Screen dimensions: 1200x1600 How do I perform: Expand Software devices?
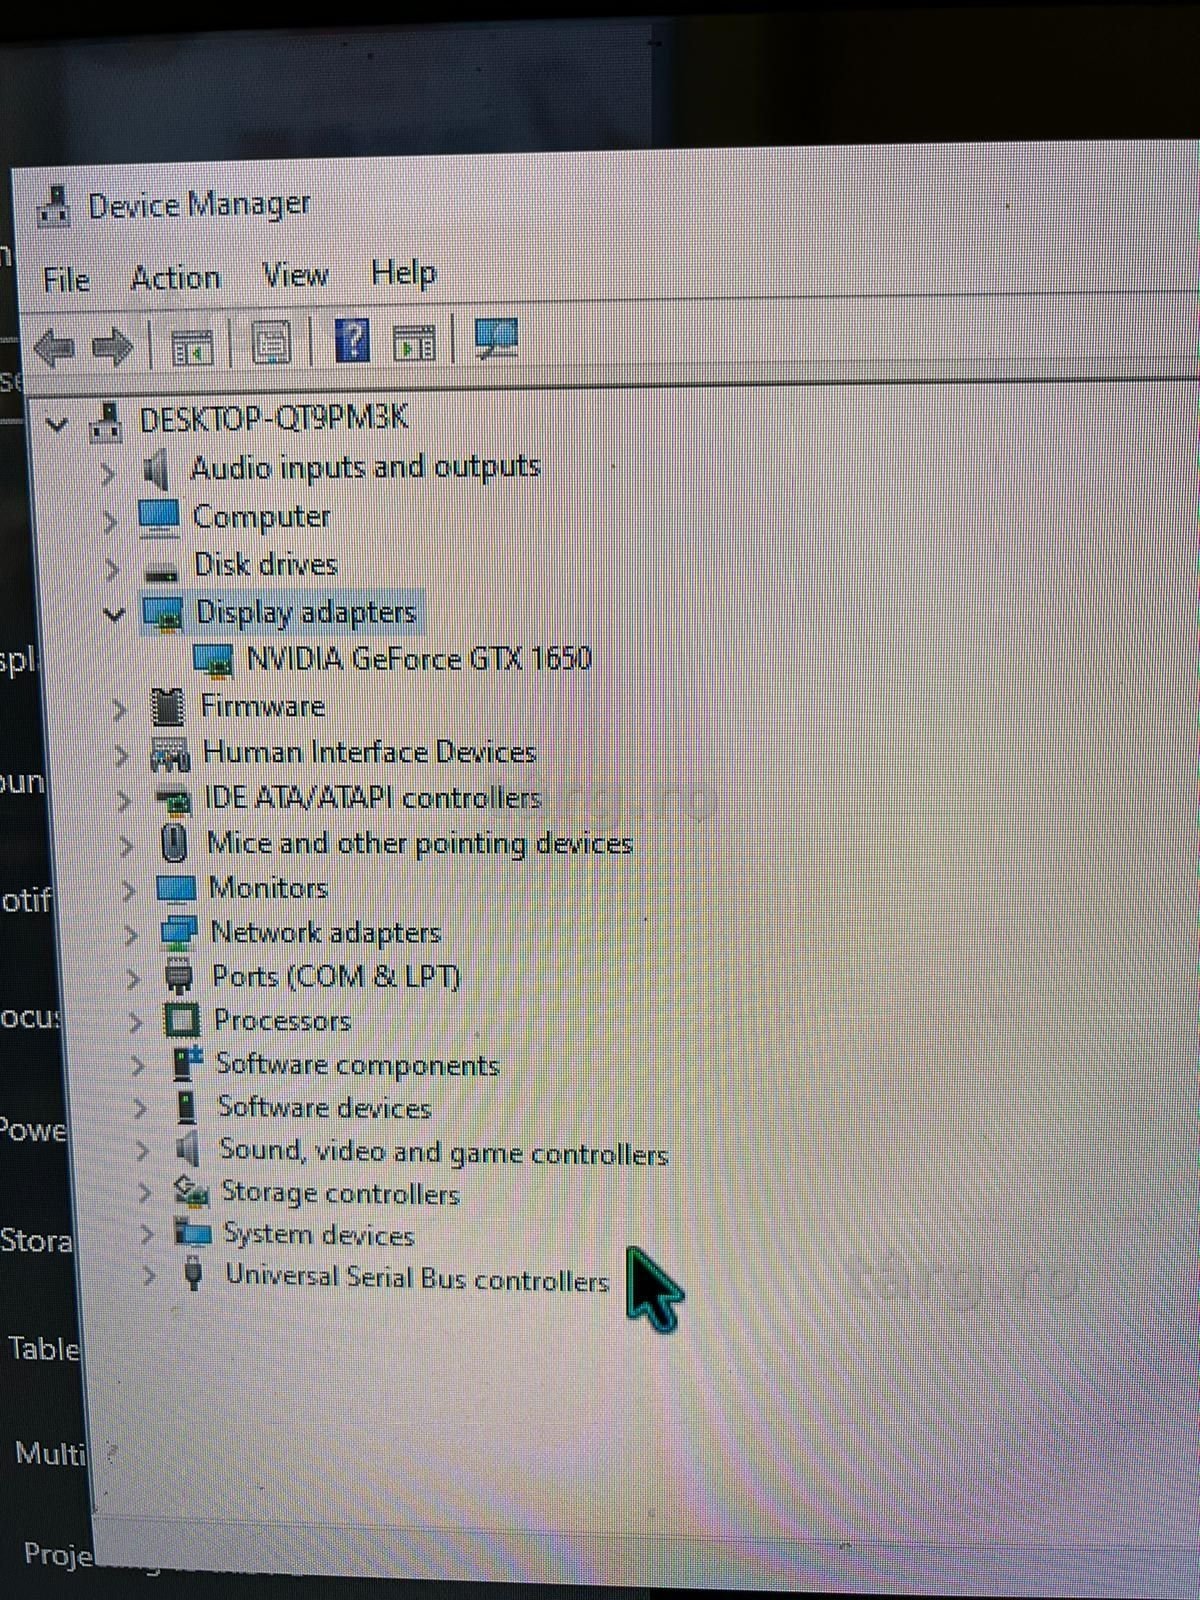[140, 1109]
